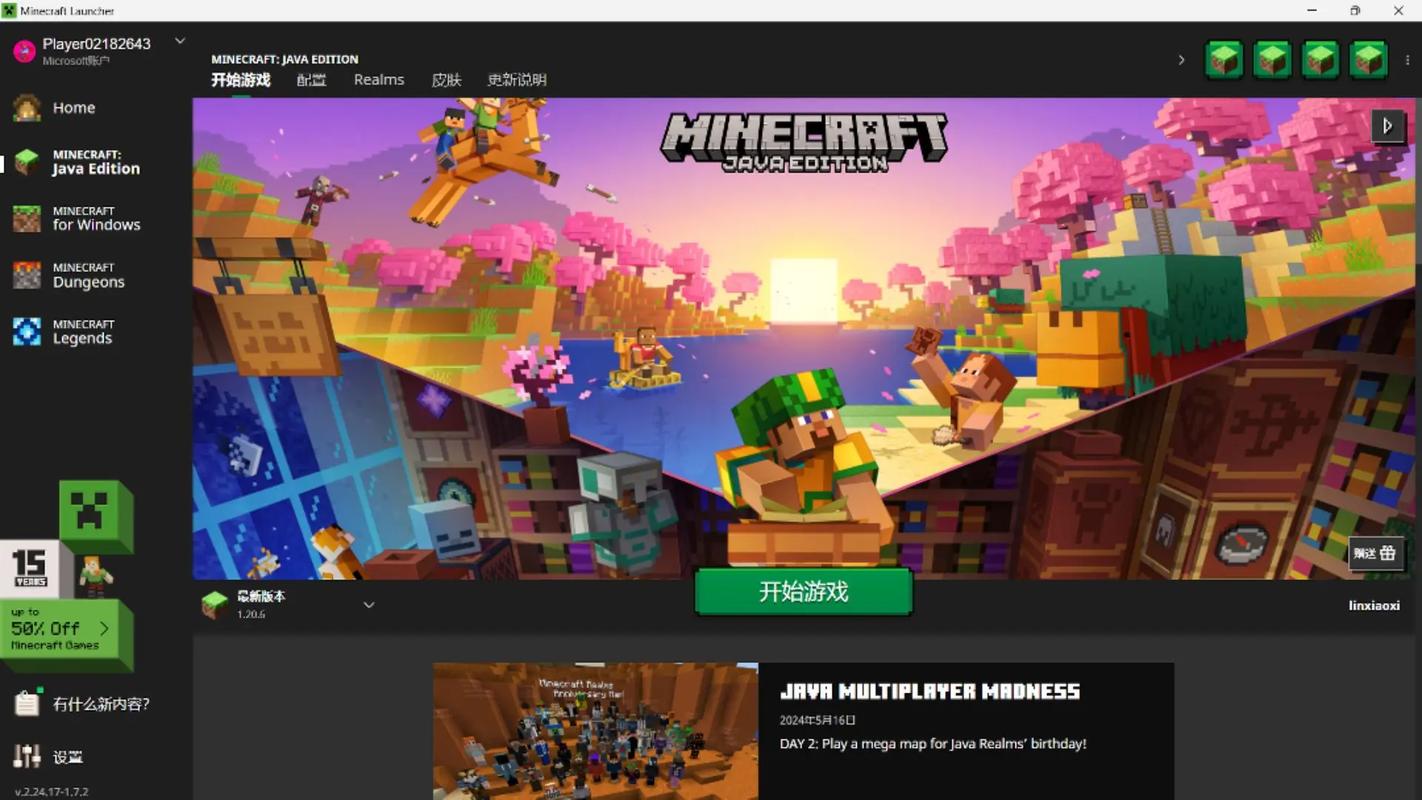Open Java Multiplayer Madness news thumbnail
This screenshot has height=800, width=1422.
pyautogui.click(x=595, y=731)
